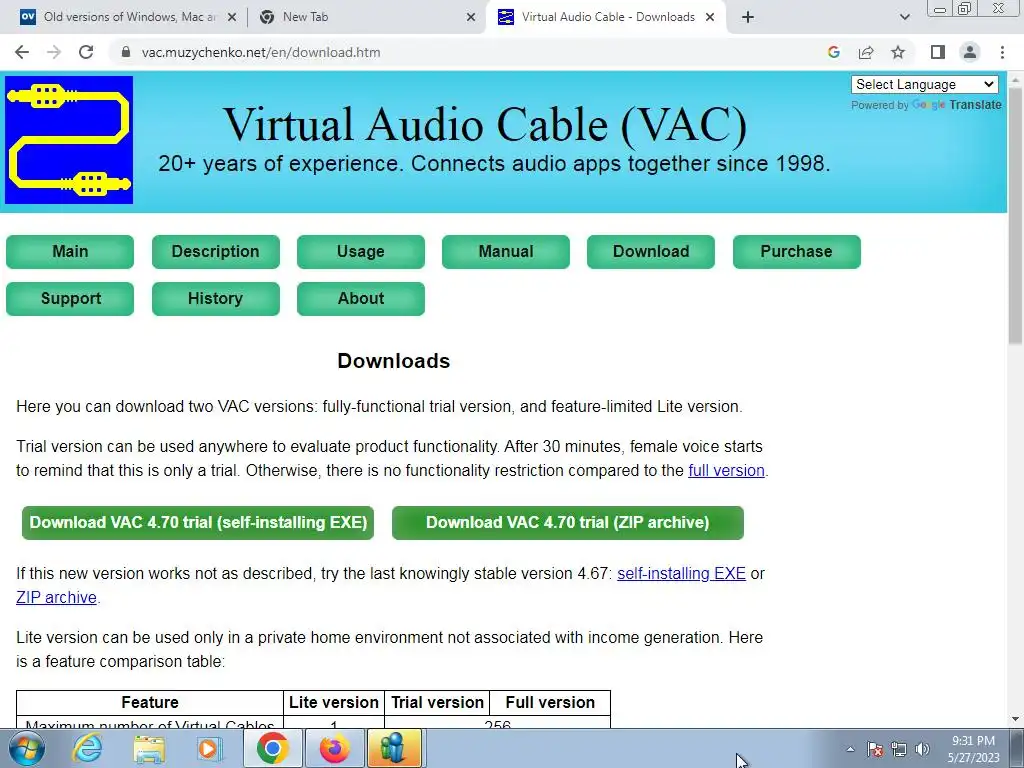Click the browser back arrow

(x=22, y=52)
